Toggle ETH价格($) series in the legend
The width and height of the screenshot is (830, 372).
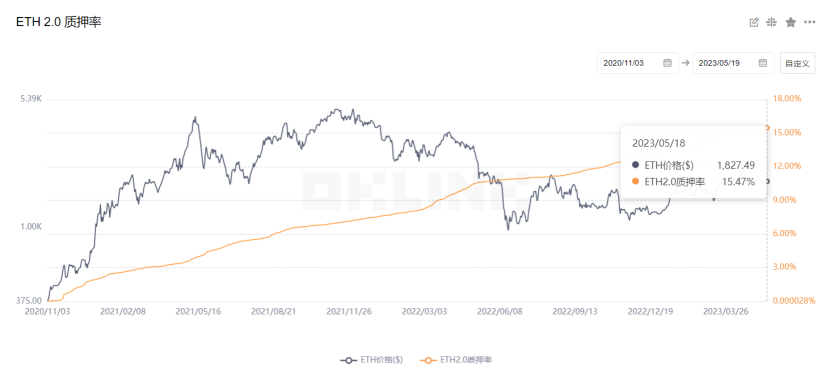(372, 360)
